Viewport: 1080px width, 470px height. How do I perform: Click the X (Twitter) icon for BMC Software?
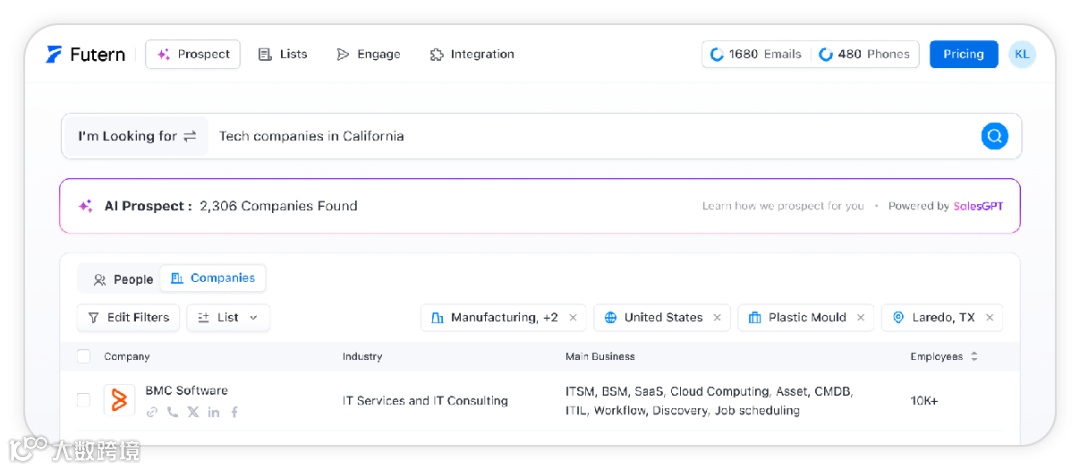pos(193,412)
